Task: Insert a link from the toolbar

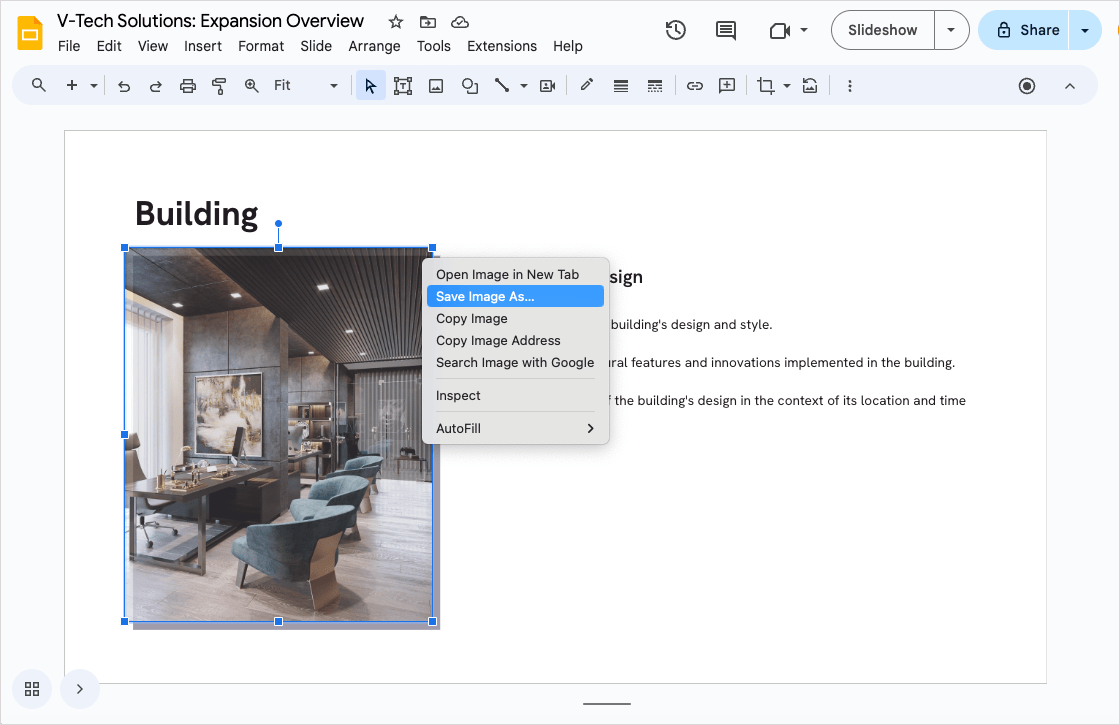Action: click(695, 85)
